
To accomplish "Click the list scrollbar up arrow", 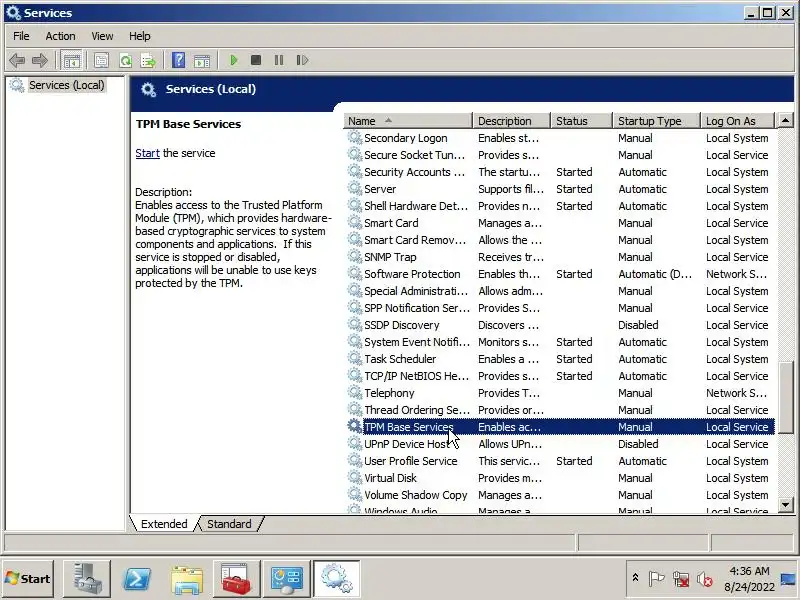I will [x=785, y=120].
